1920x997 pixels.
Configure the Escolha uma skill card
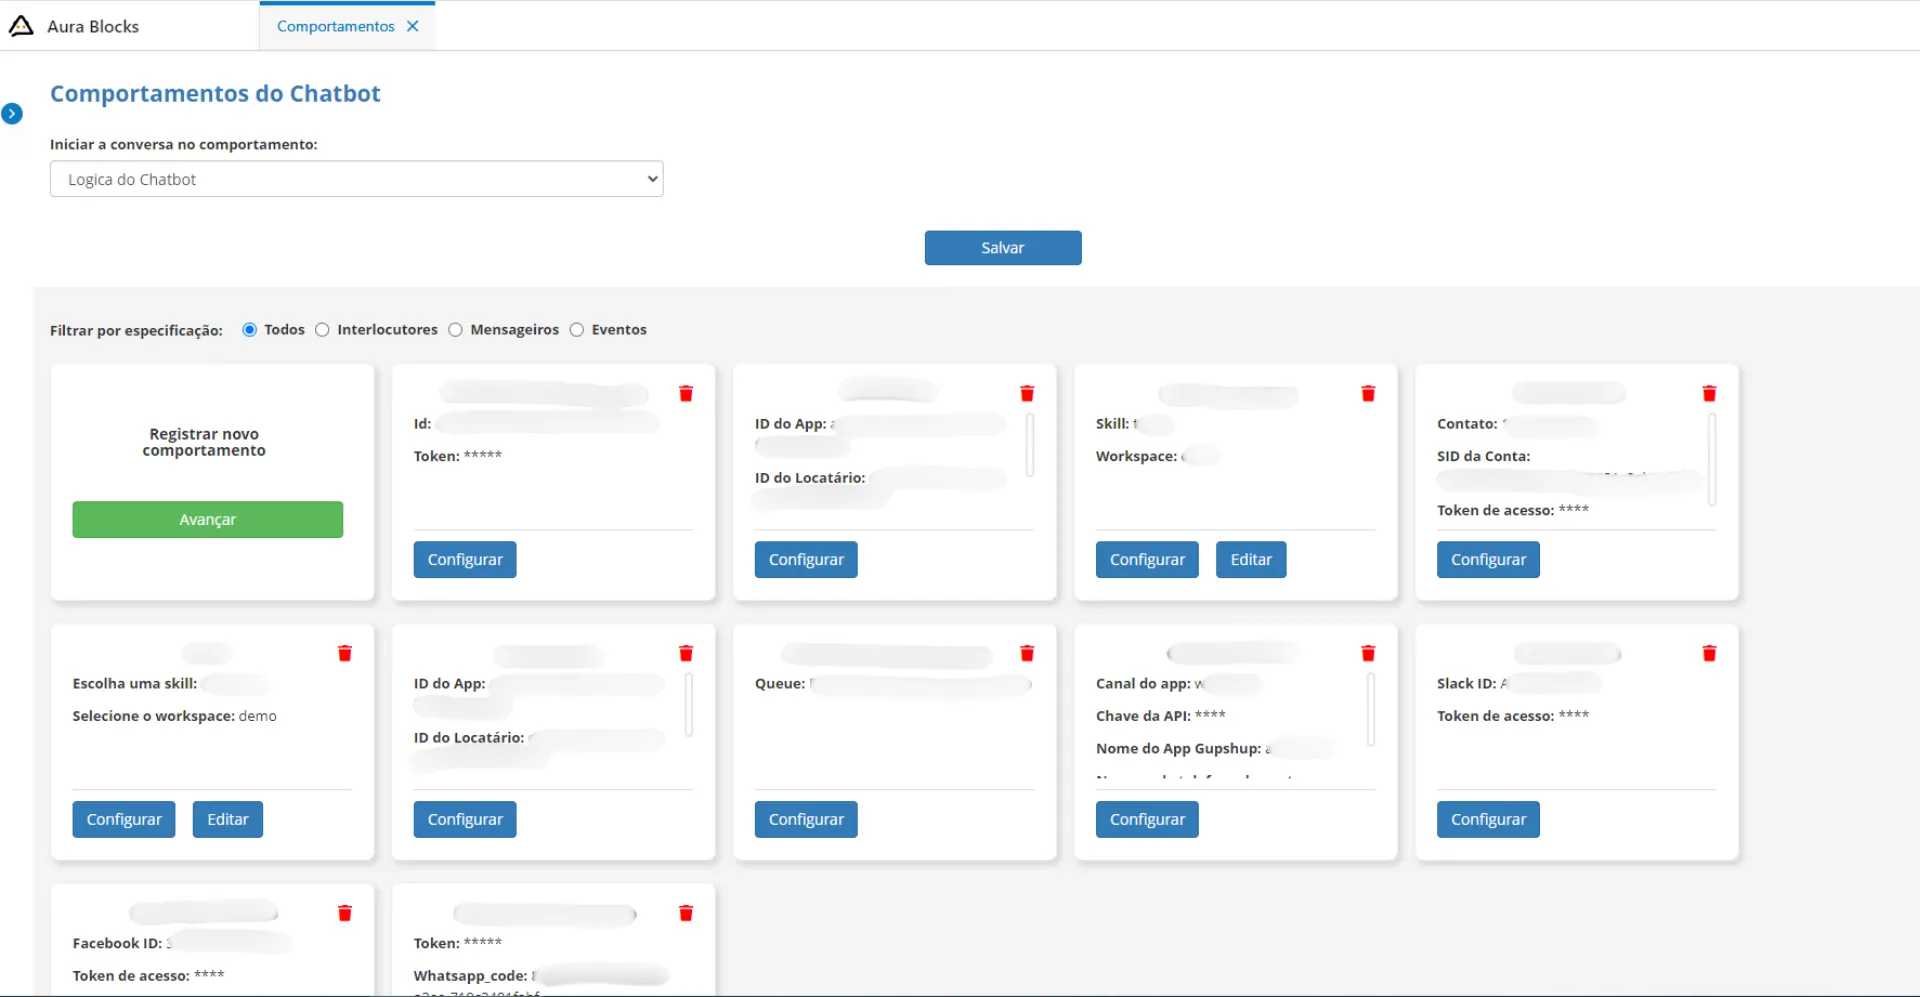click(124, 819)
